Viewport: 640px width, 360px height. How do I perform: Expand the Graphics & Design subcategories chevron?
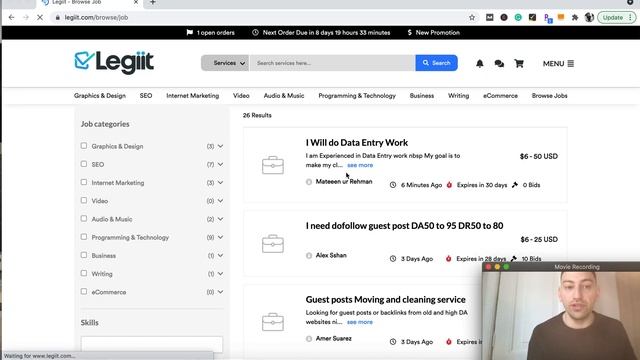pyautogui.click(x=220, y=146)
